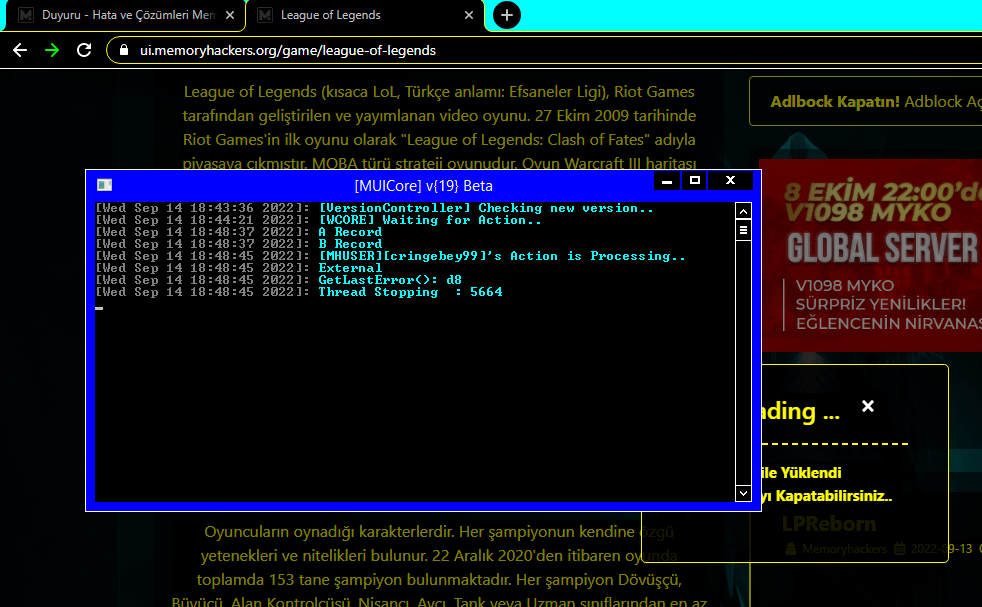The height and width of the screenshot is (607, 982).
Task: Click the 'Yüklendi' popup text
Action: 810,472
